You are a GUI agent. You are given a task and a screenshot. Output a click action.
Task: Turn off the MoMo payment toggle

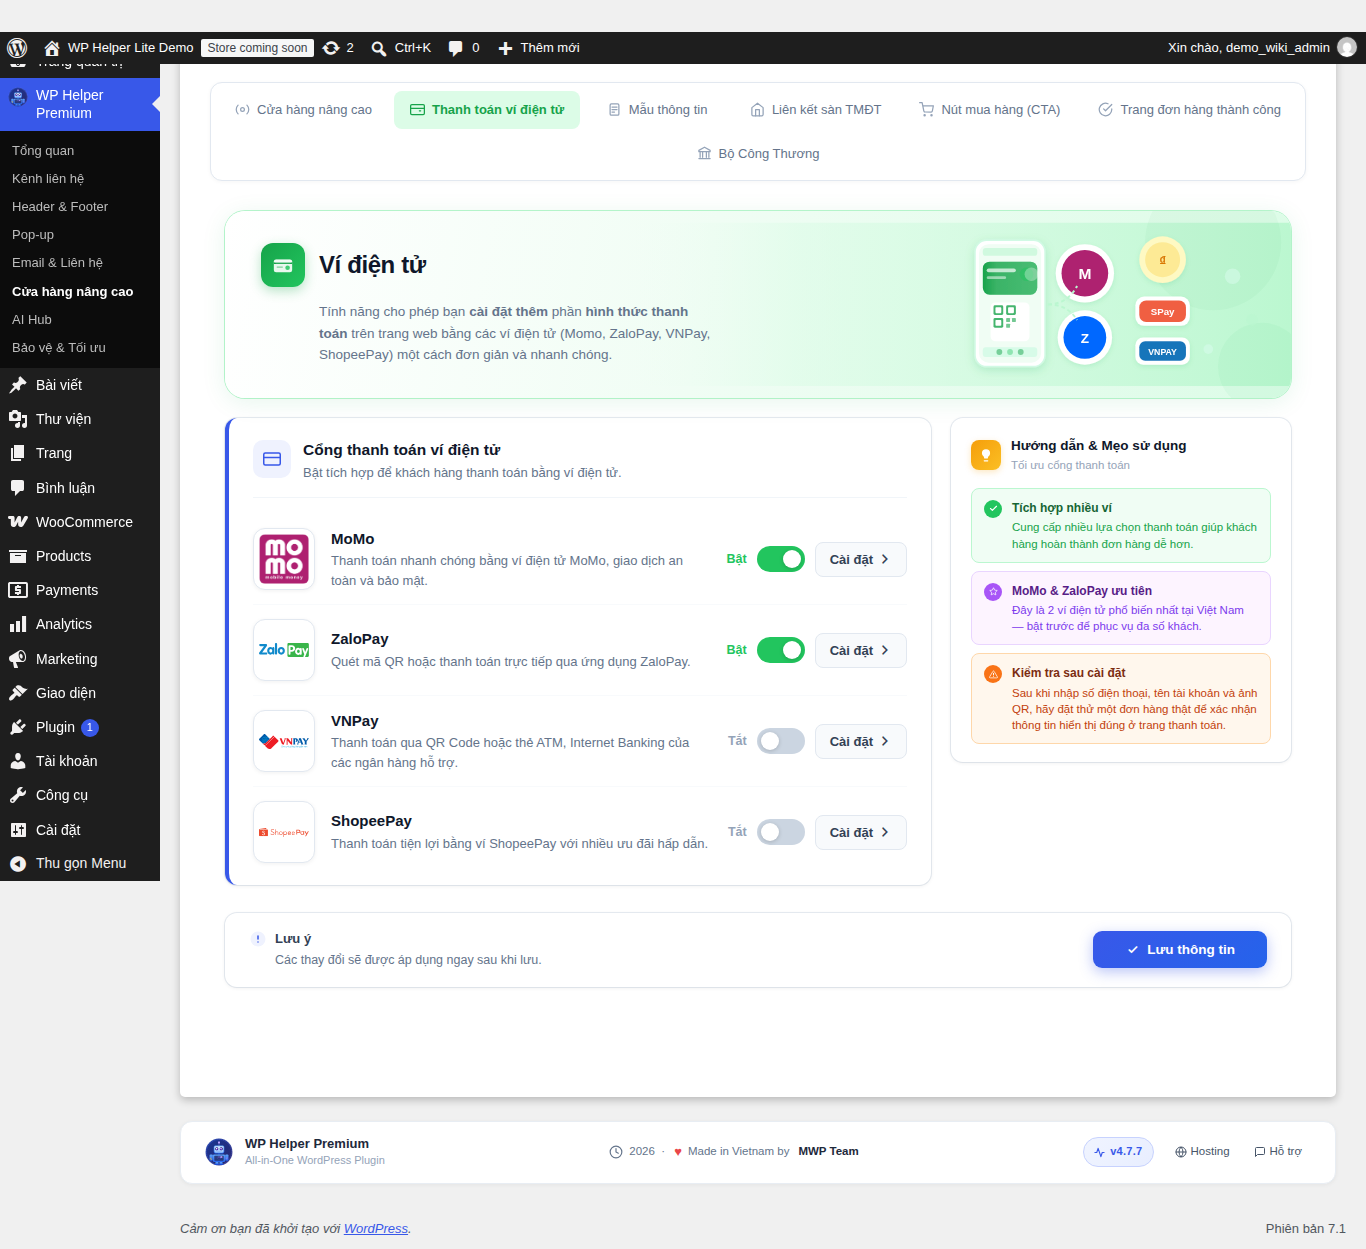point(781,559)
